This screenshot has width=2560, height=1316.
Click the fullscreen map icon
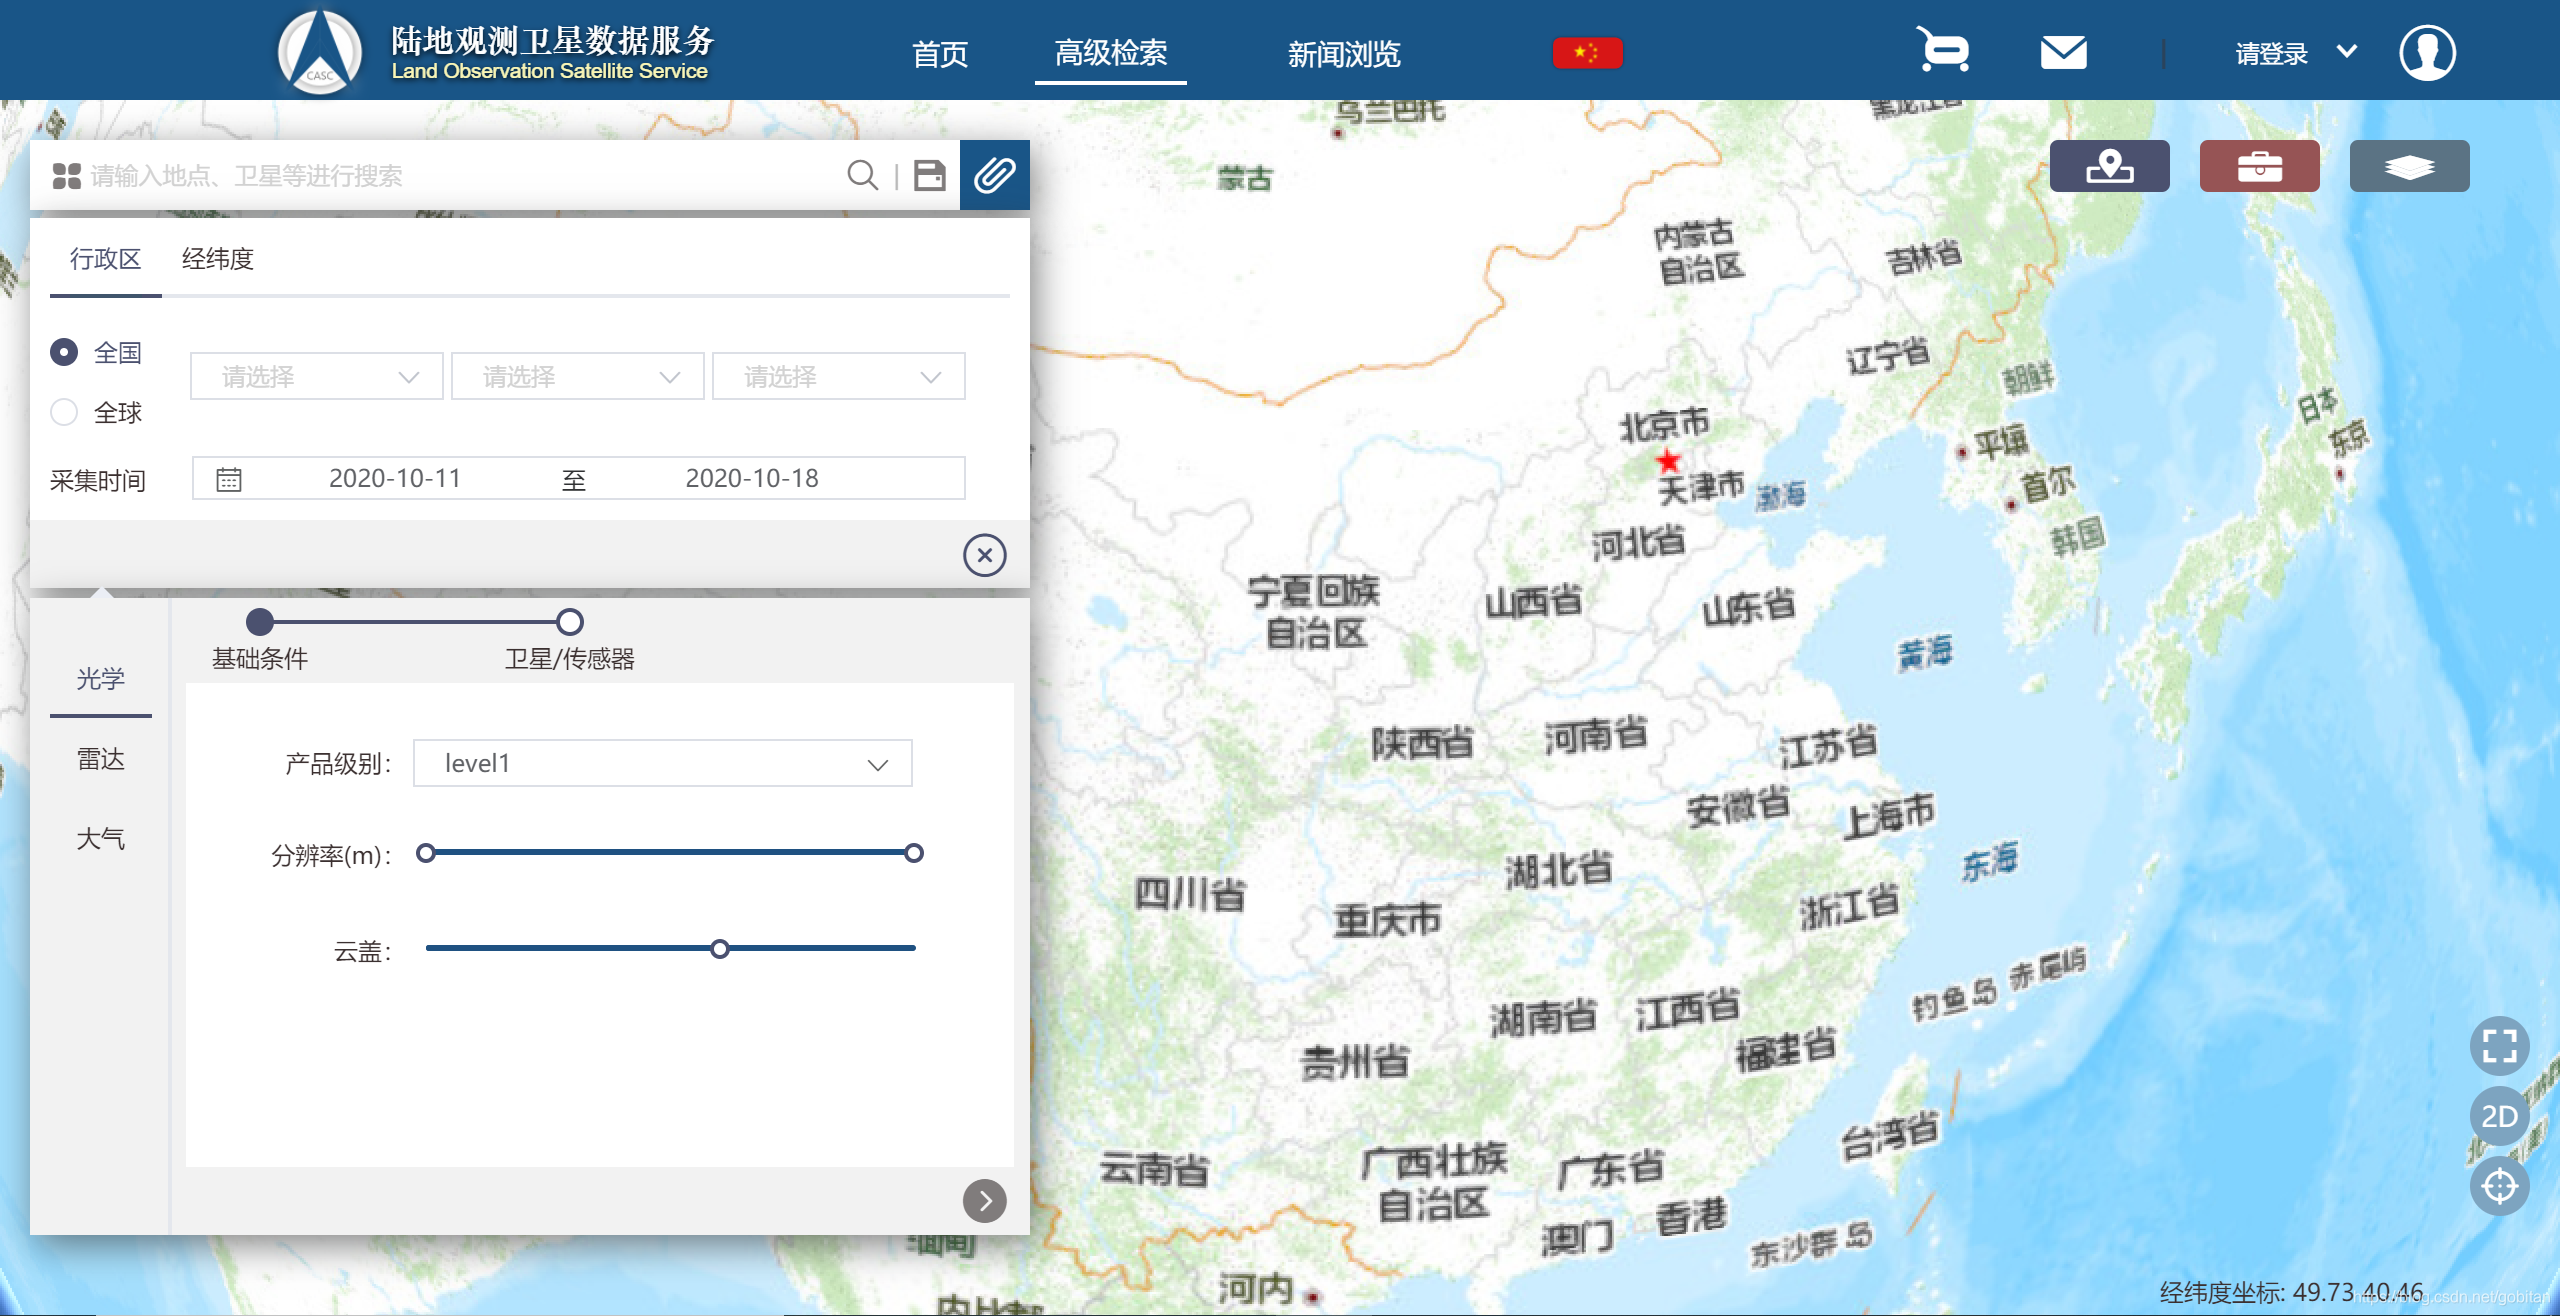click(x=2499, y=1046)
